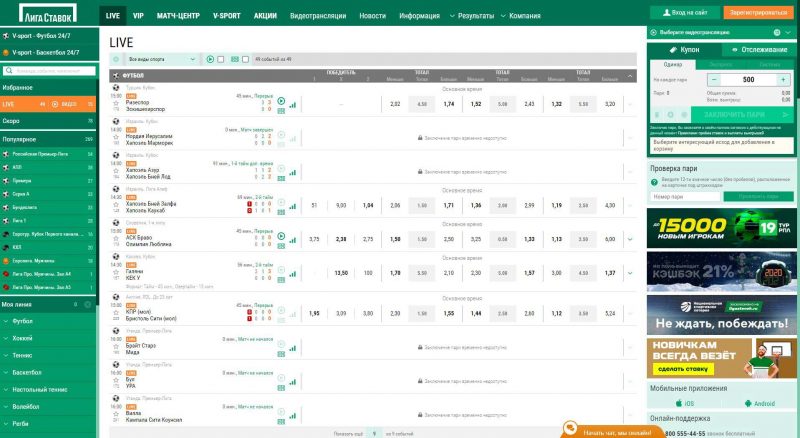Click the Вход на сайт button

pyautogui.click(x=685, y=12)
